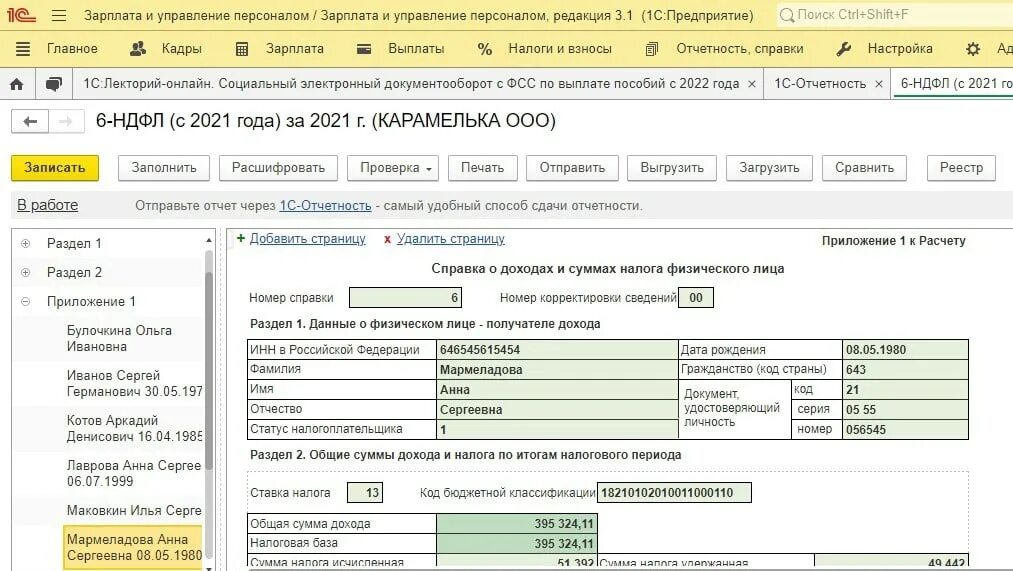Click the Реестр button

tap(961, 168)
